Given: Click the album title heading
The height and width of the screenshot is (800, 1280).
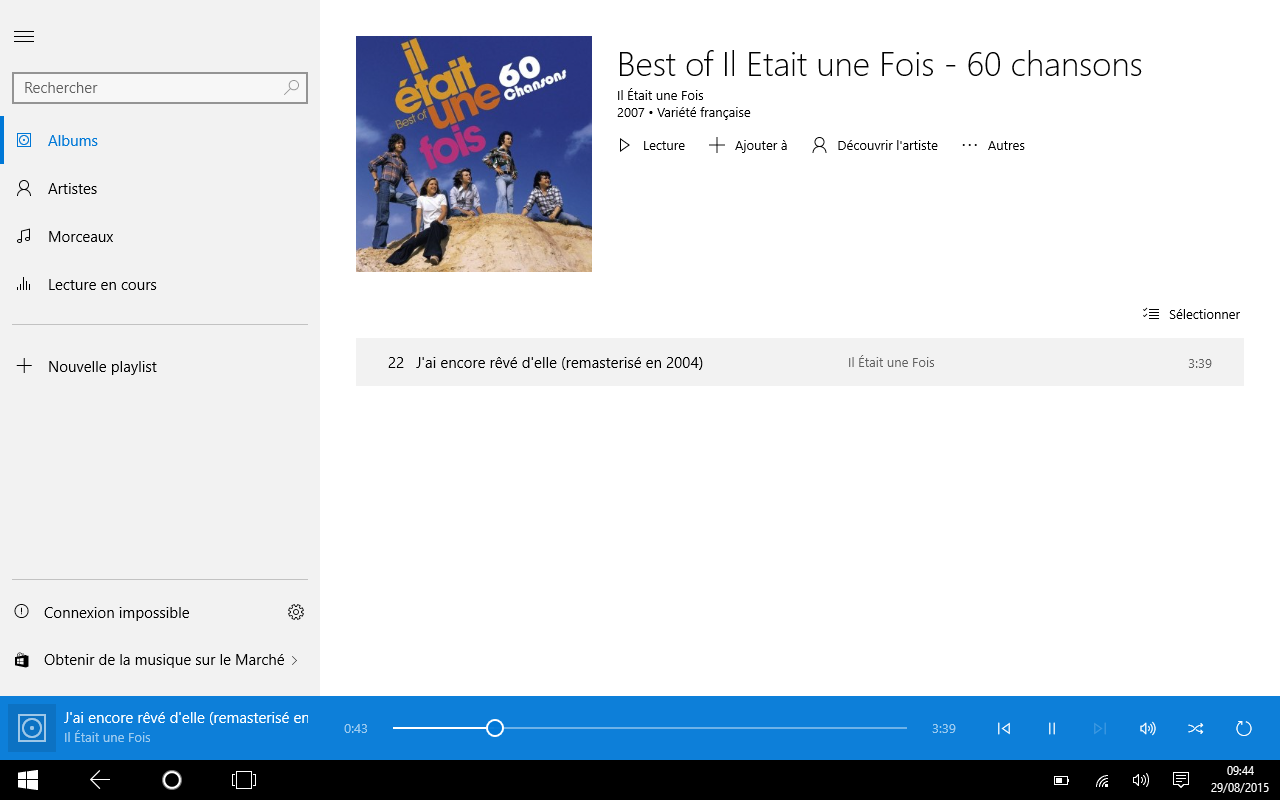Looking at the screenshot, I should point(880,65).
